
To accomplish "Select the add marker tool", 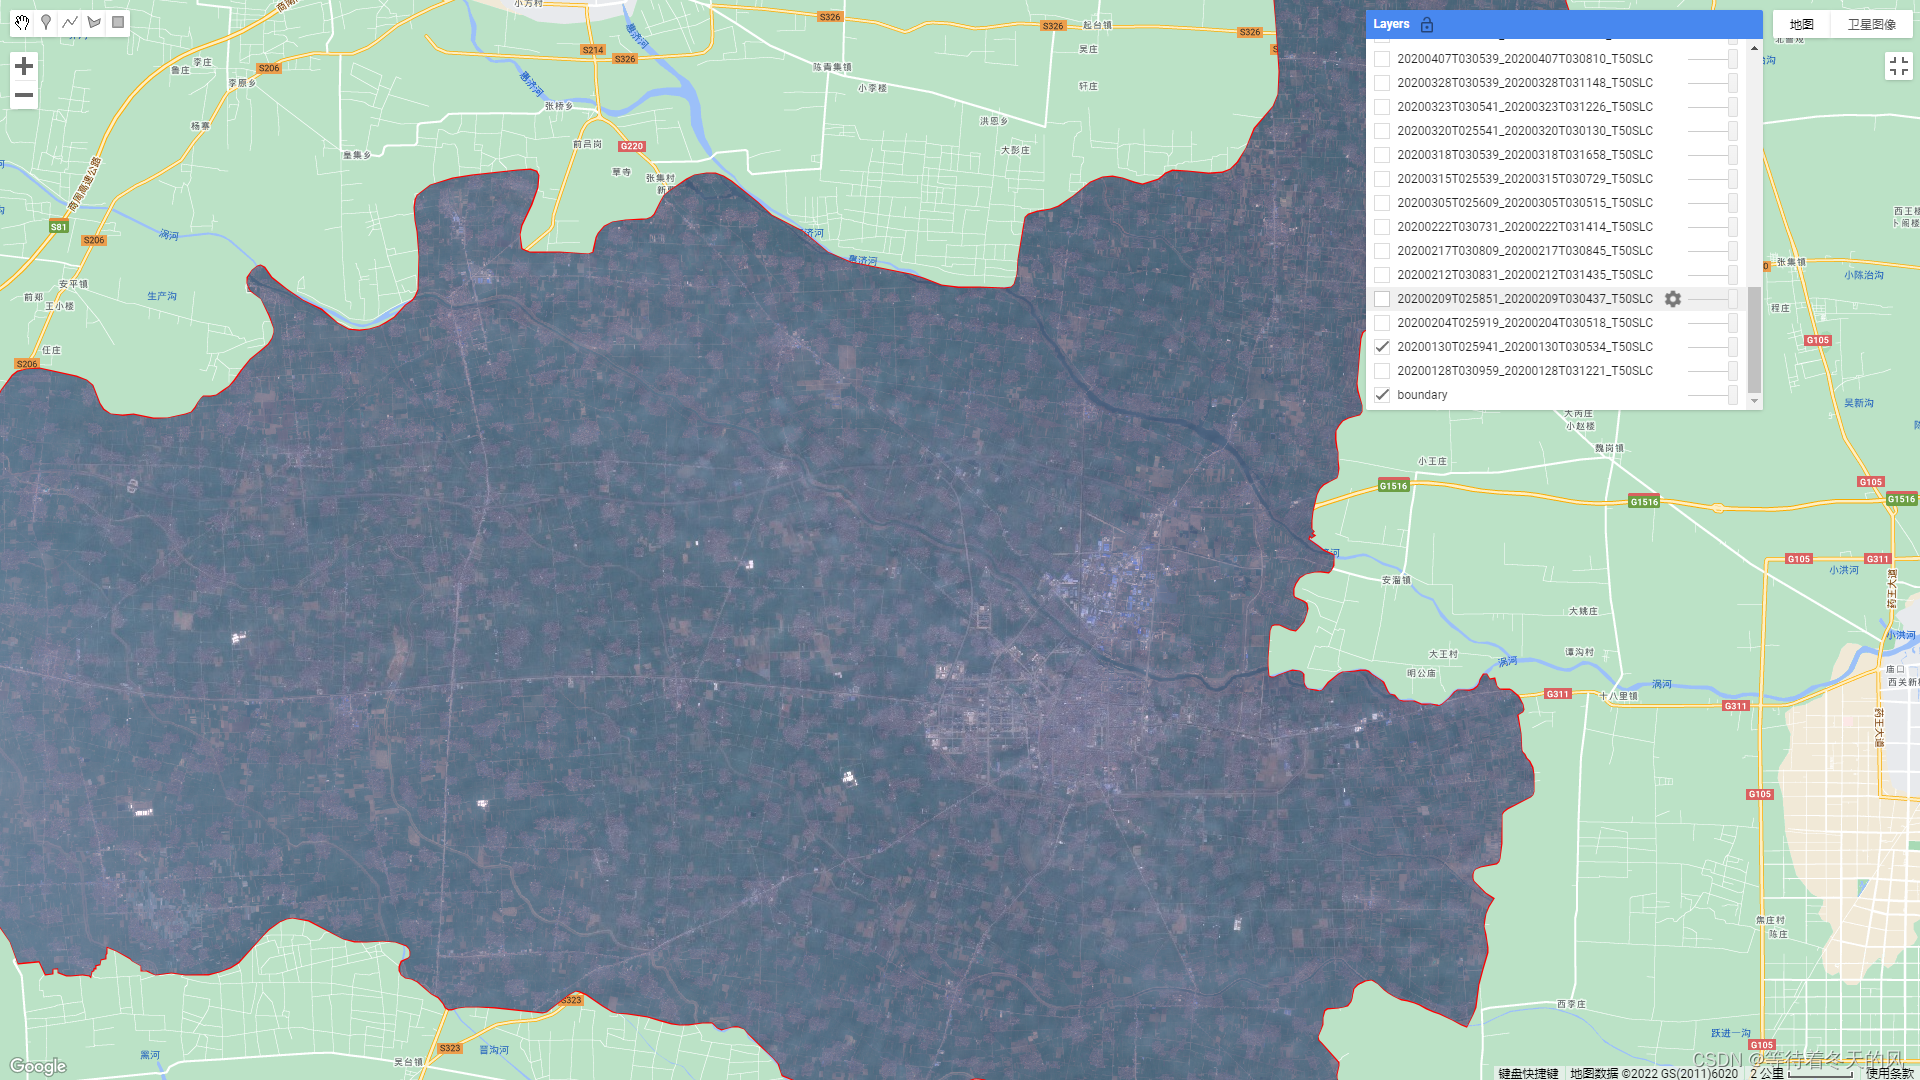I will pyautogui.click(x=46, y=22).
